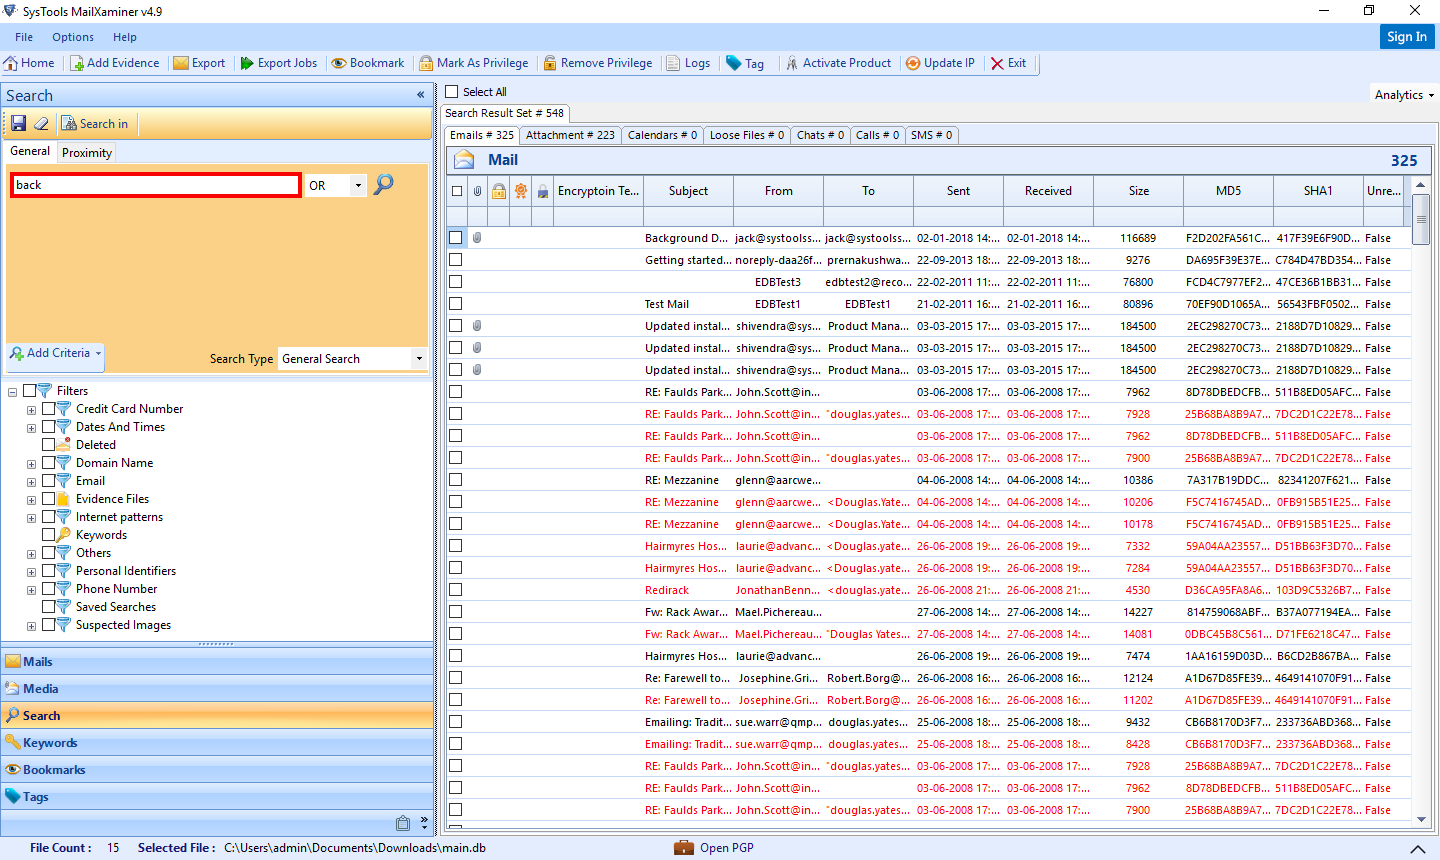
Task: Click the Search in button
Action: pos(95,124)
